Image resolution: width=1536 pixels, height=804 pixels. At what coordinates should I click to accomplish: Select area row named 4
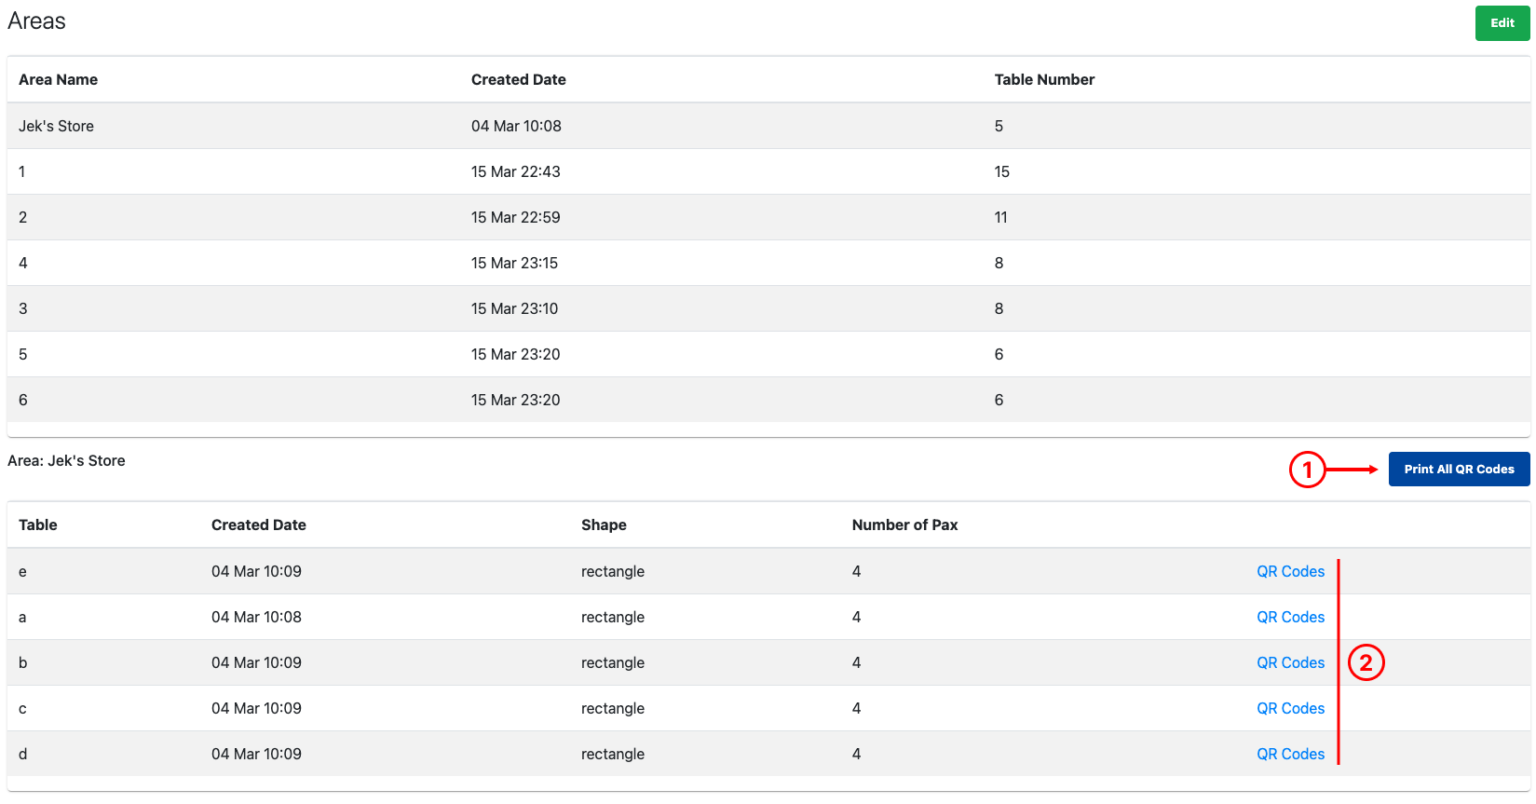[400, 262]
